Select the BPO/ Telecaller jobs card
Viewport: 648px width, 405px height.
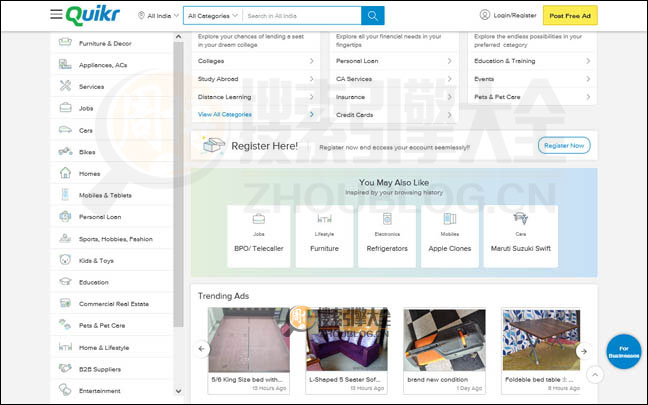pyautogui.click(x=259, y=236)
